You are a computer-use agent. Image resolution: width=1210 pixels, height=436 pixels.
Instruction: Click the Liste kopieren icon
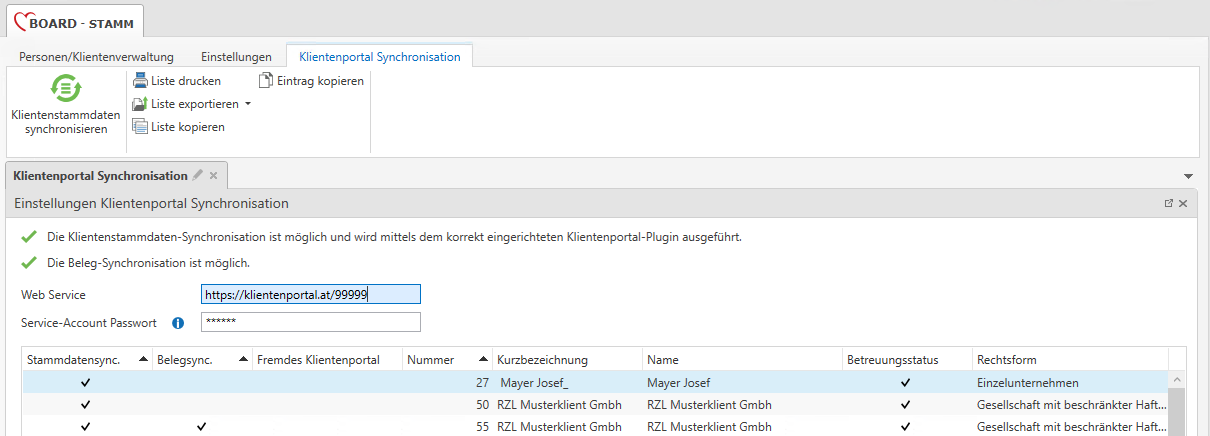(140, 127)
